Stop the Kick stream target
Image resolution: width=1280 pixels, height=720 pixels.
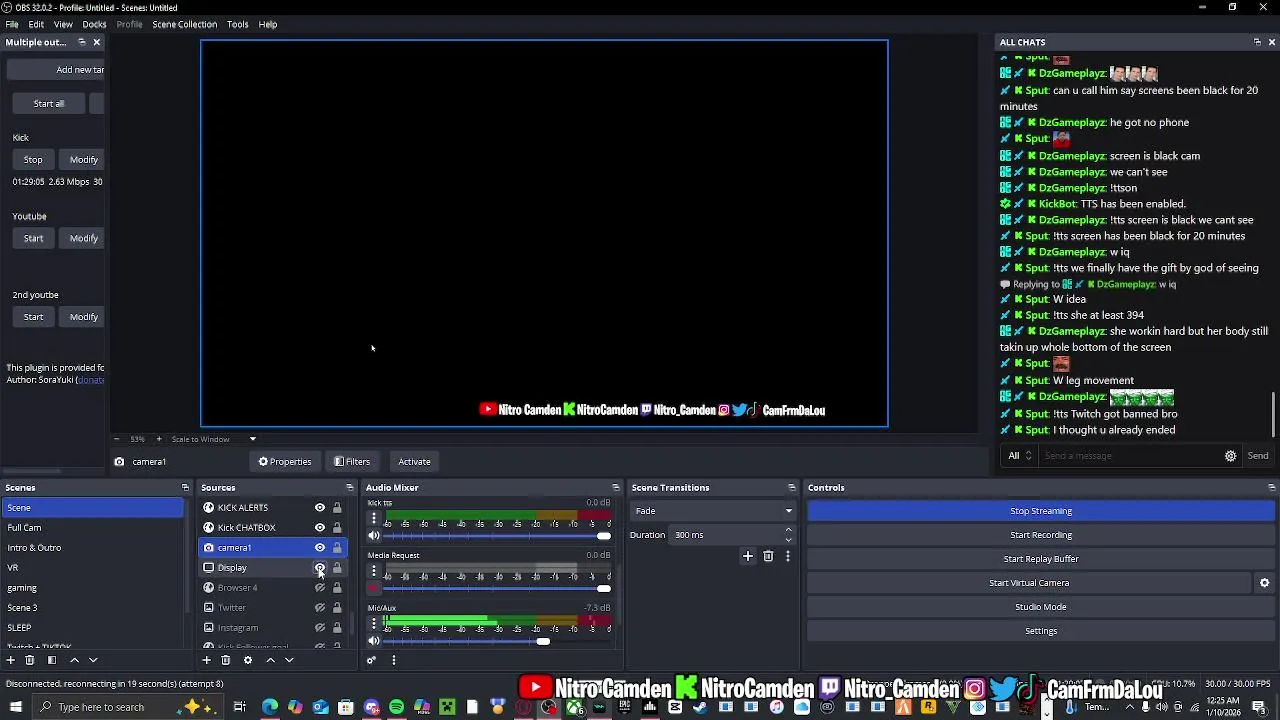coord(33,160)
